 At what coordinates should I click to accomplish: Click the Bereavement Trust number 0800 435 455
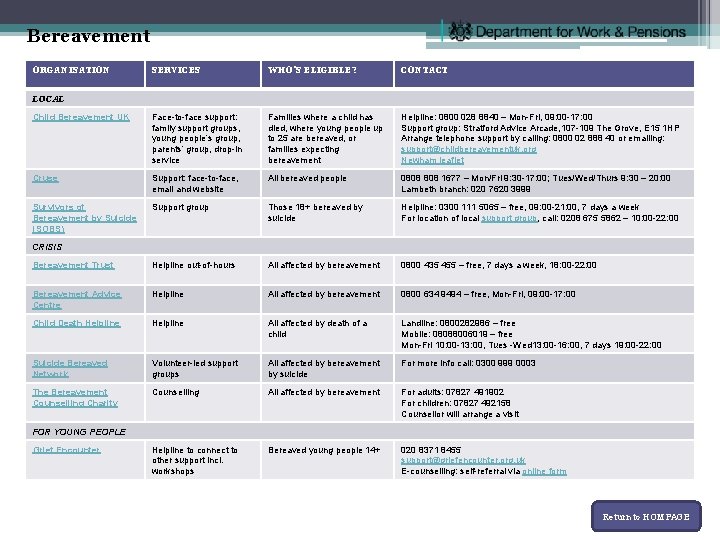(x=428, y=265)
